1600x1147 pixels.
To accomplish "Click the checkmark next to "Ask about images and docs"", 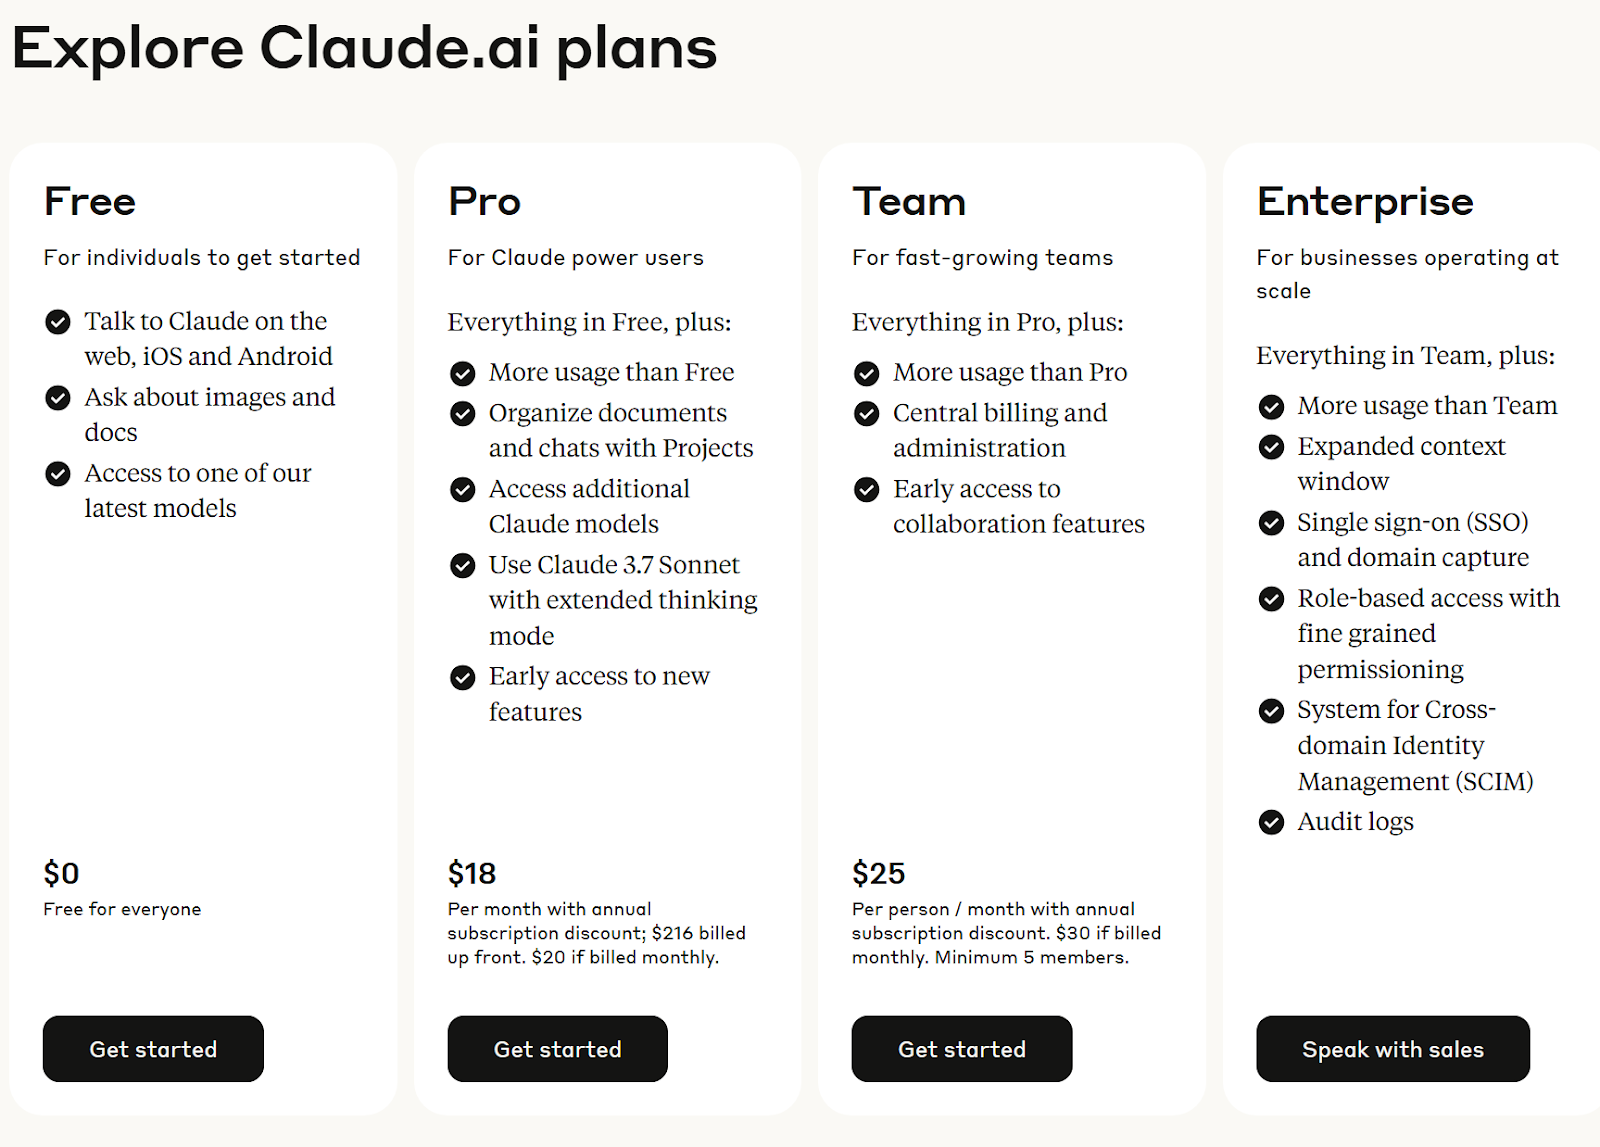I will coord(57,398).
